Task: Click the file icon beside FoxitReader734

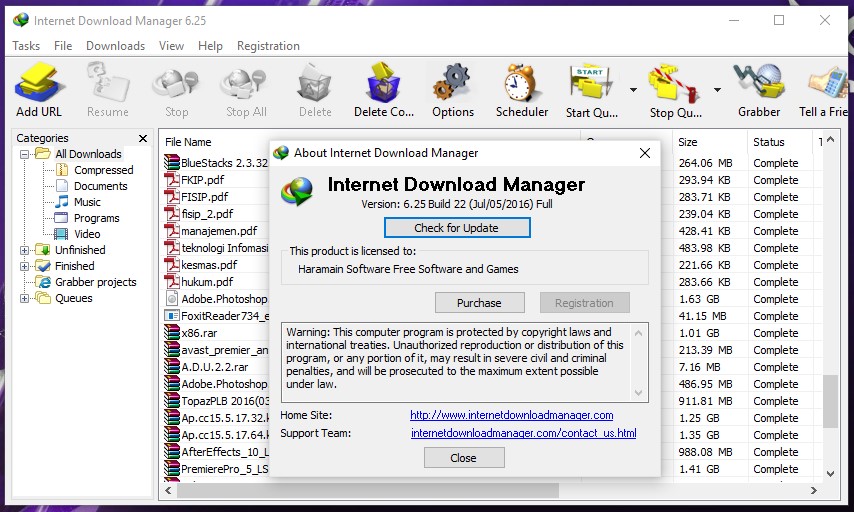Action: (x=172, y=316)
